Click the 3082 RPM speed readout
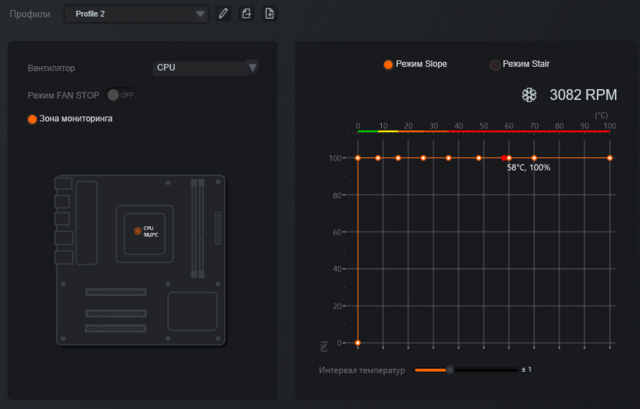Image resolution: width=640 pixels, height=409 pixels. coord(583,95)
